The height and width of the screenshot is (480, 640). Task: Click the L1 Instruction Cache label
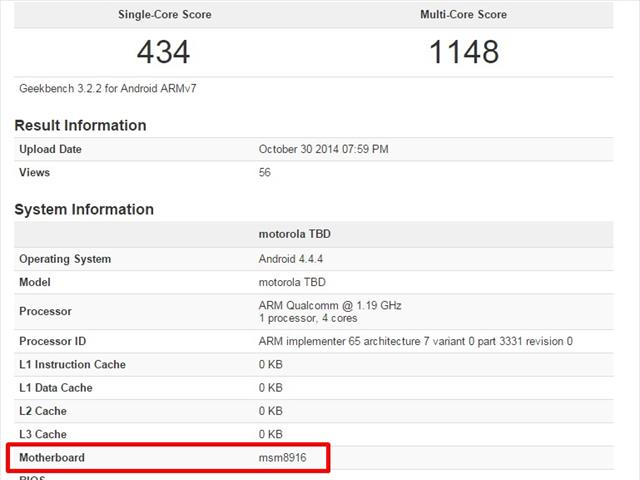pyautogui.click(x=72, y=364)
